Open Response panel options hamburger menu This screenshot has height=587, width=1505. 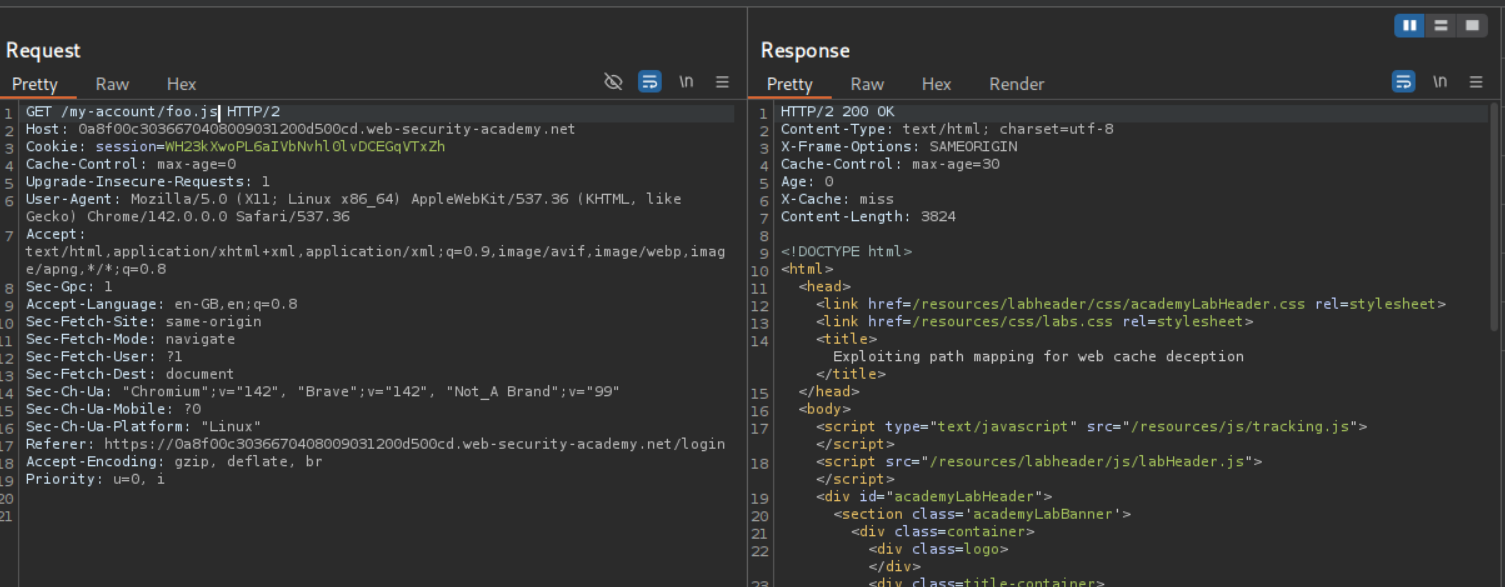(x=1476, y=82)
